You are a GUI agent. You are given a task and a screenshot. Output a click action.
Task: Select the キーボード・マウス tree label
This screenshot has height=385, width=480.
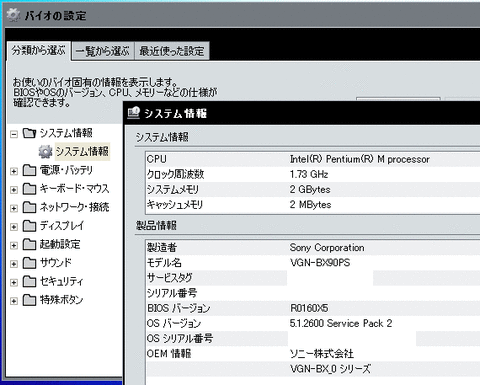pos(74,189)
